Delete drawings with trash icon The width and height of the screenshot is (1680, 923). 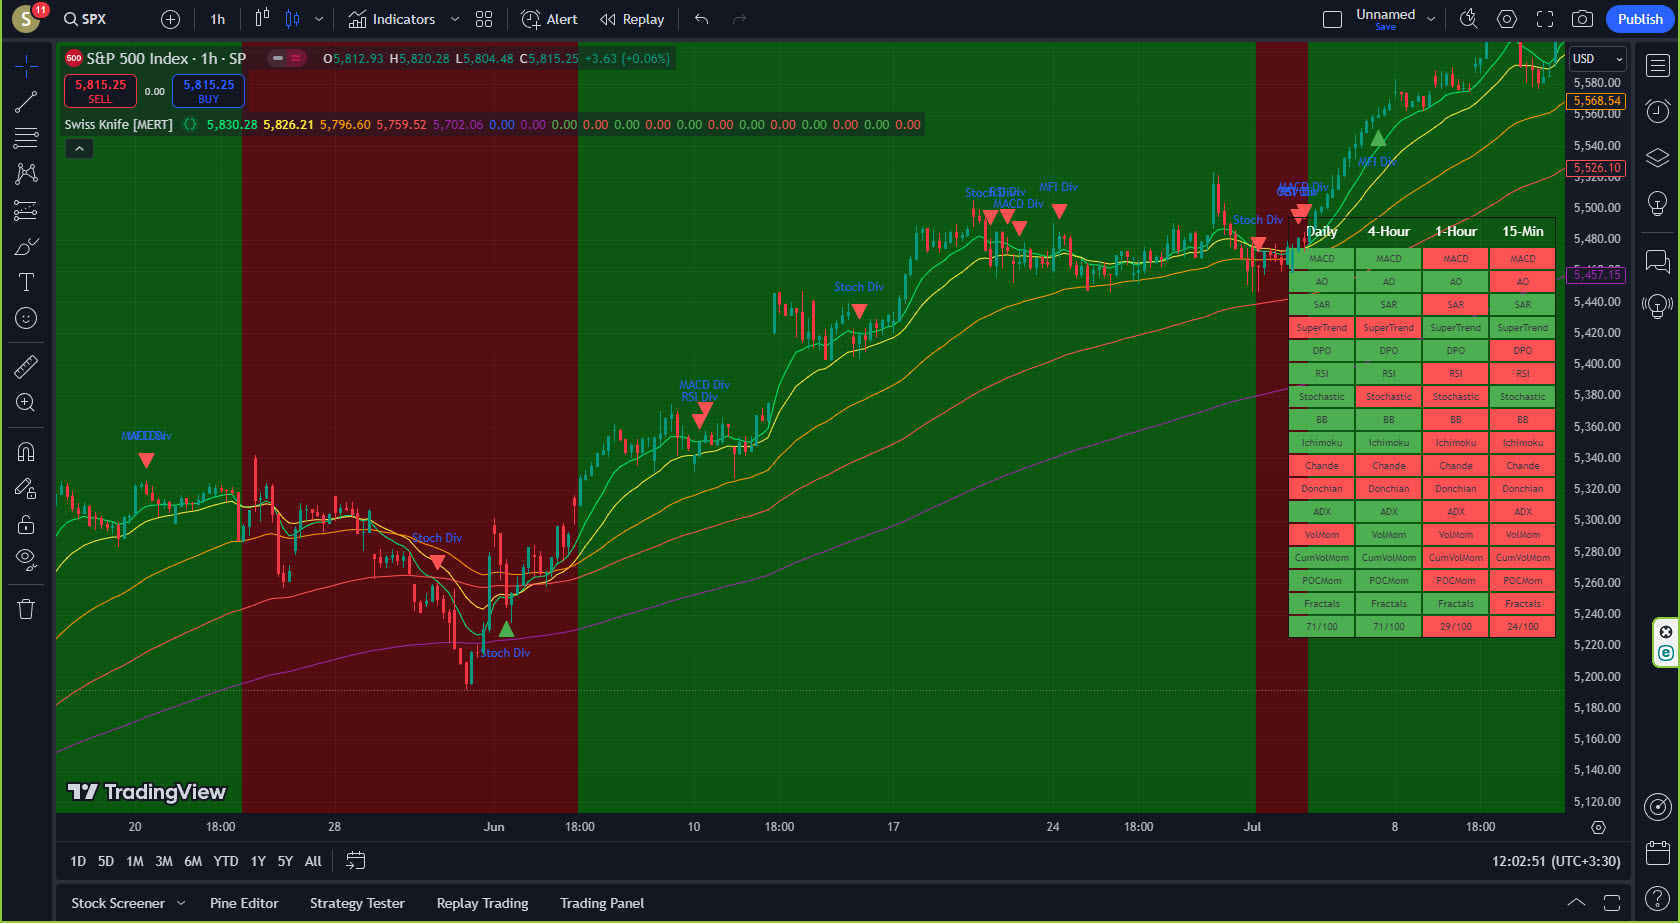click(26, 609)
